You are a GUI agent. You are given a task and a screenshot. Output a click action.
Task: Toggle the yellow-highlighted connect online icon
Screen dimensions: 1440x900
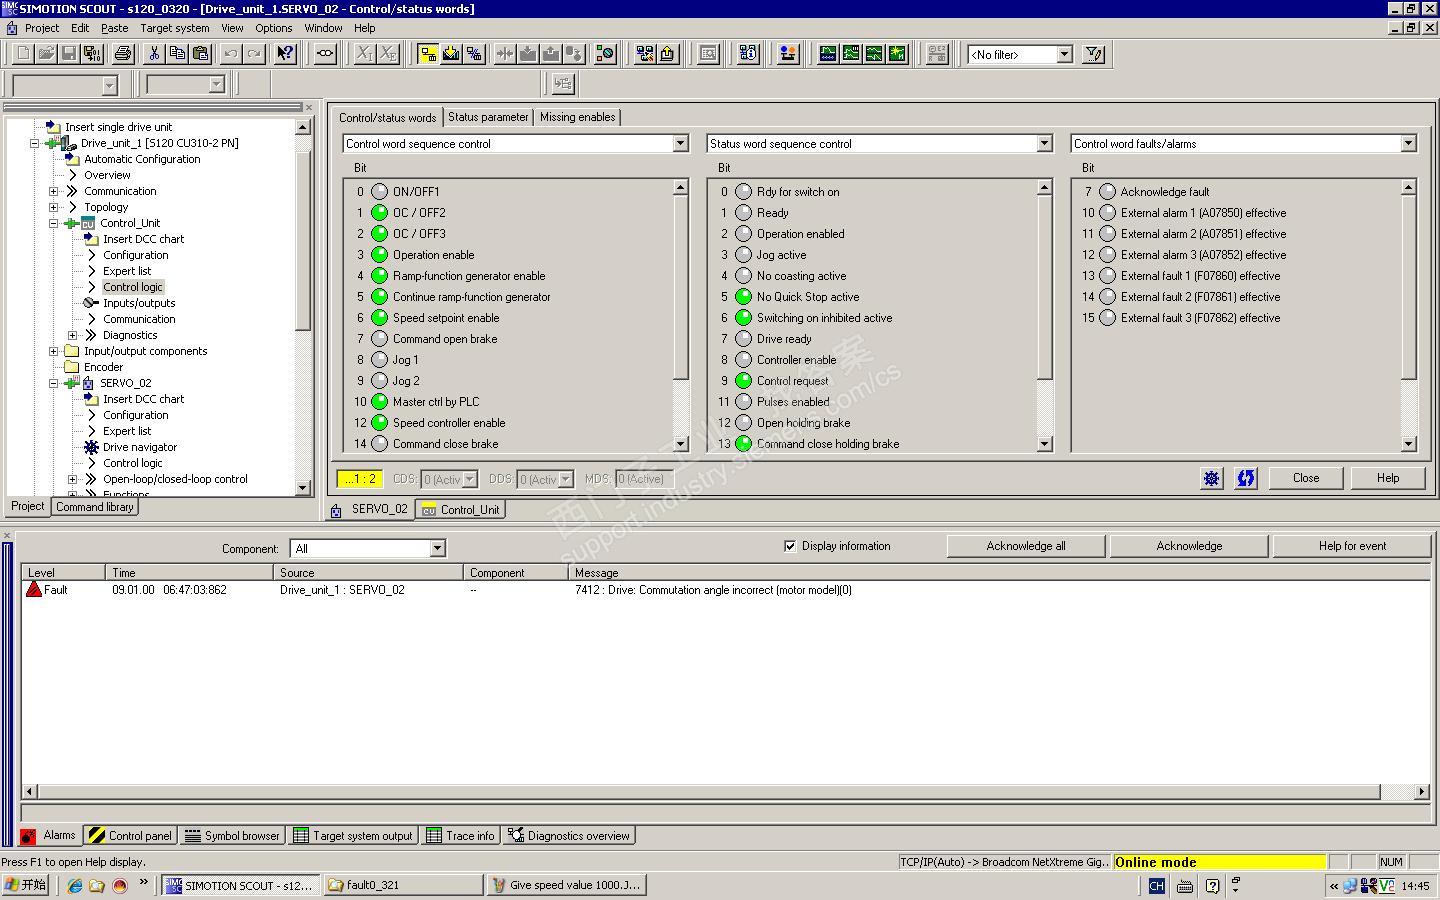[428, 54]
